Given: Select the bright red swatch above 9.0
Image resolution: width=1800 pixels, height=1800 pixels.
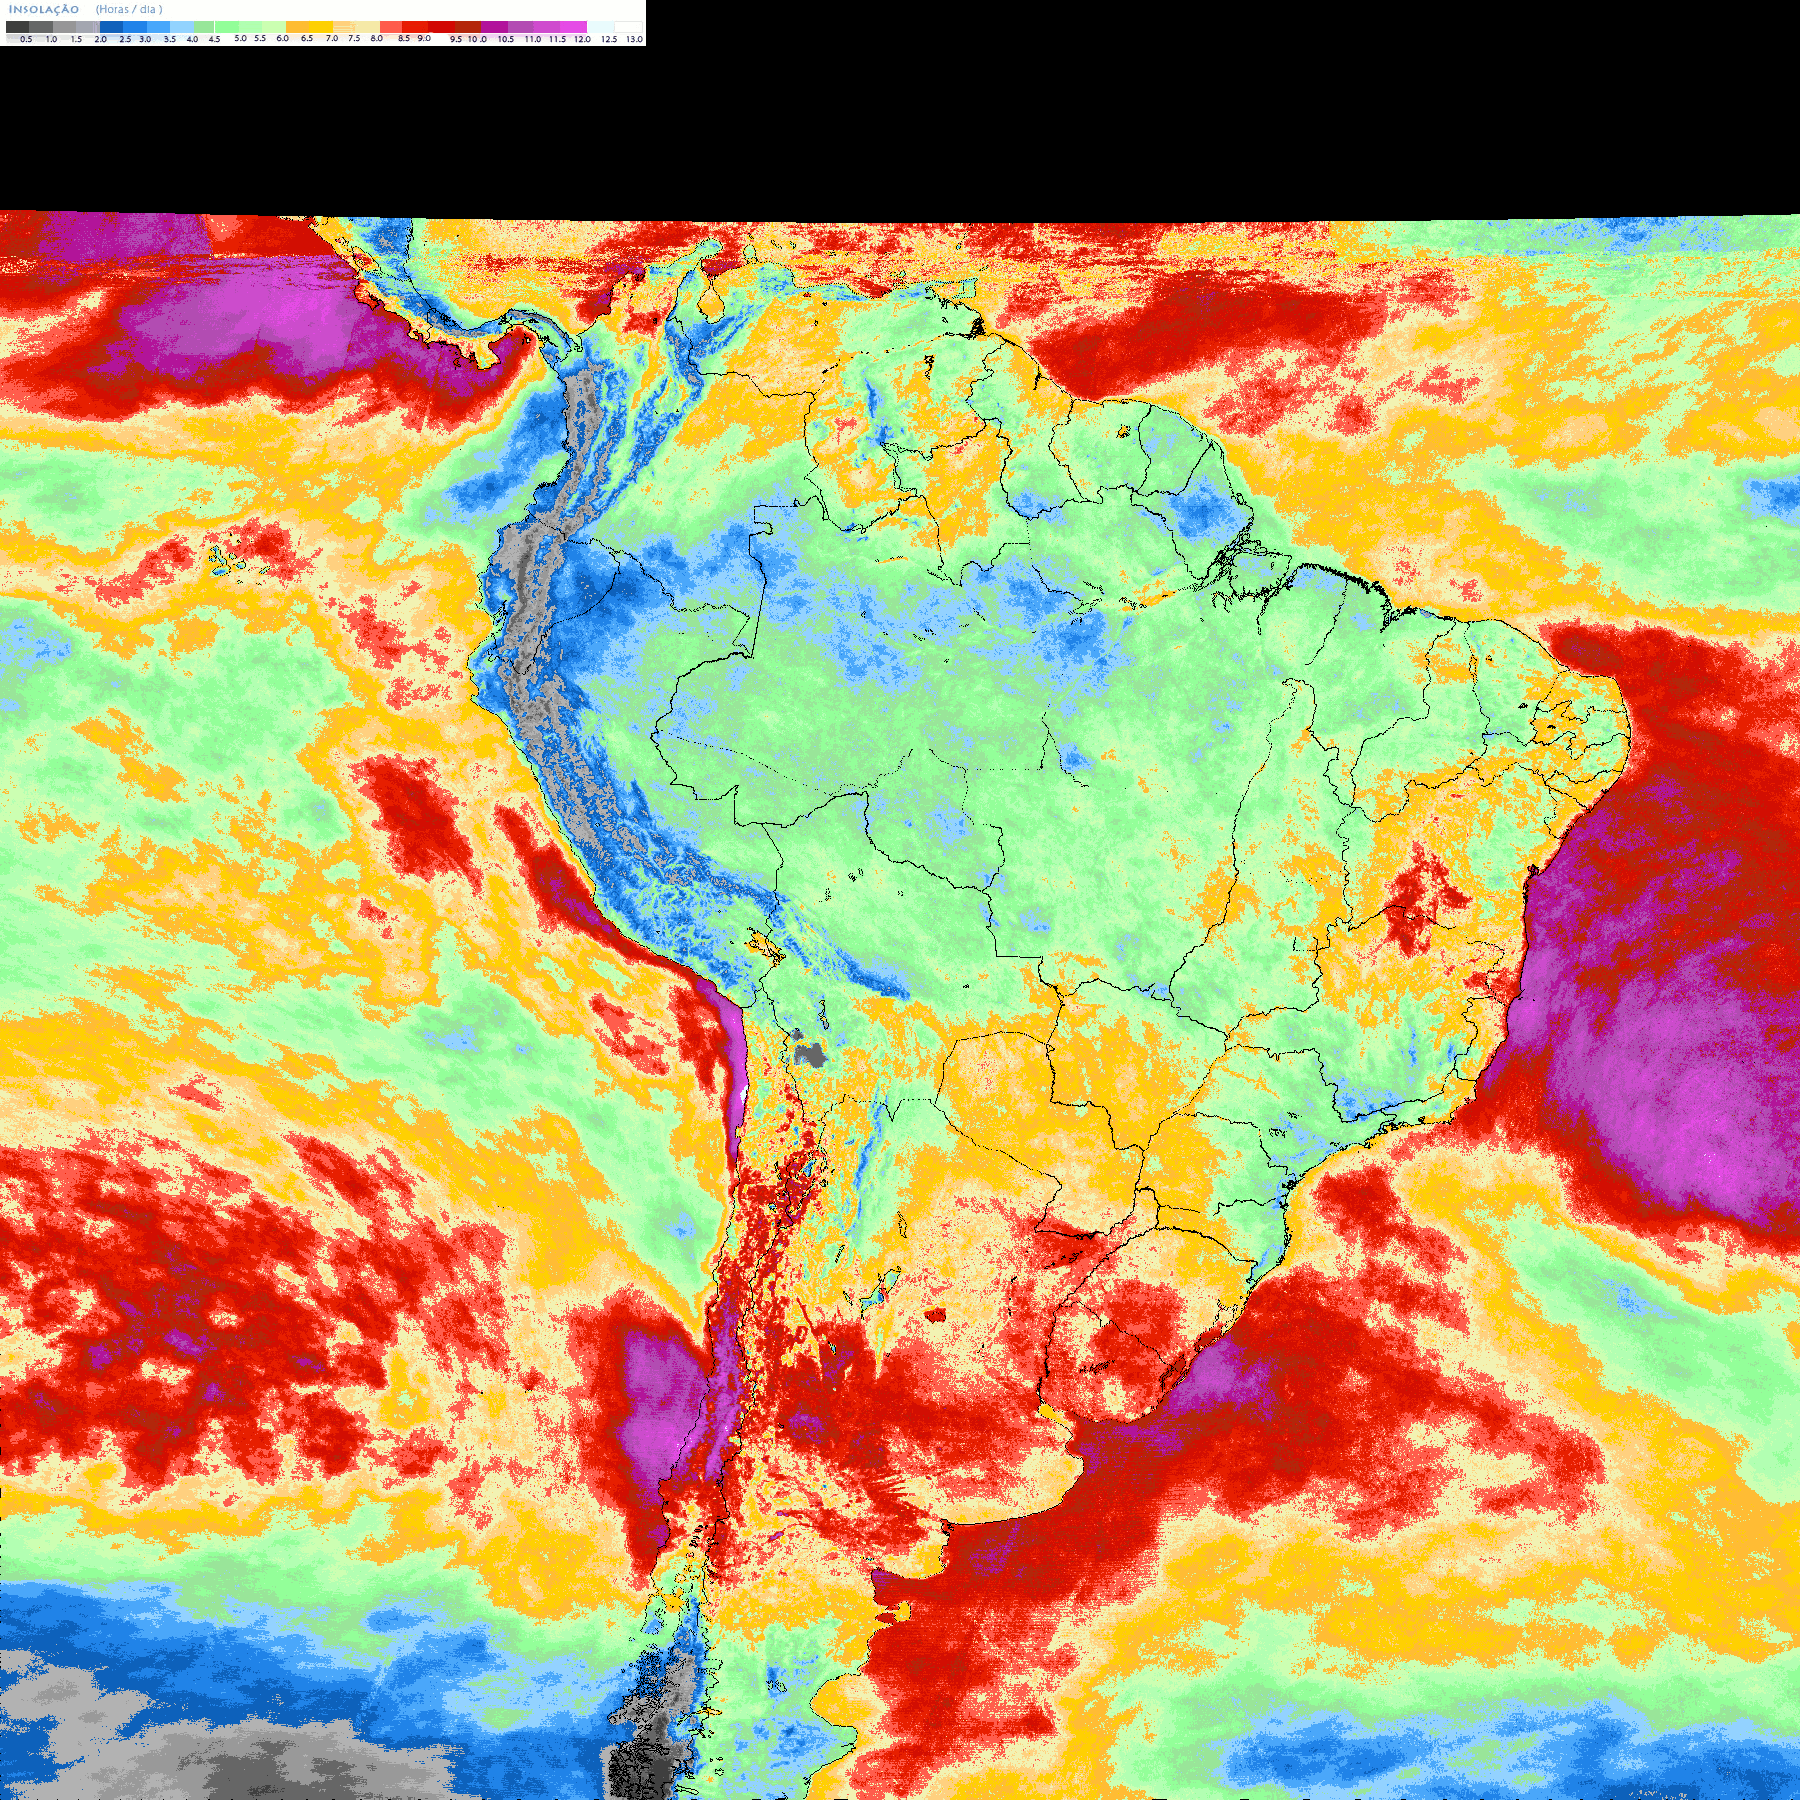Looking at the screenshot, I should pyautogui.click(x=415, y=27).
